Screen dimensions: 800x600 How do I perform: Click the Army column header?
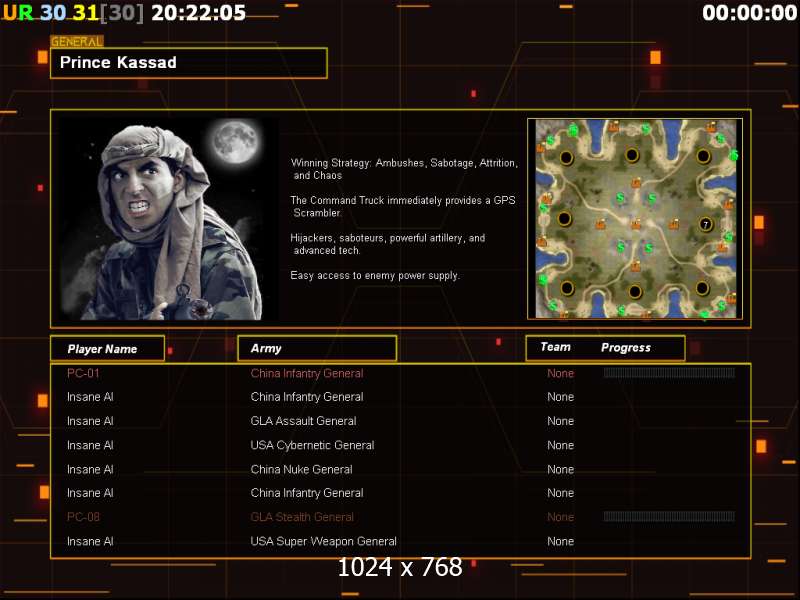pyautogui.click(x=317, y=348)
